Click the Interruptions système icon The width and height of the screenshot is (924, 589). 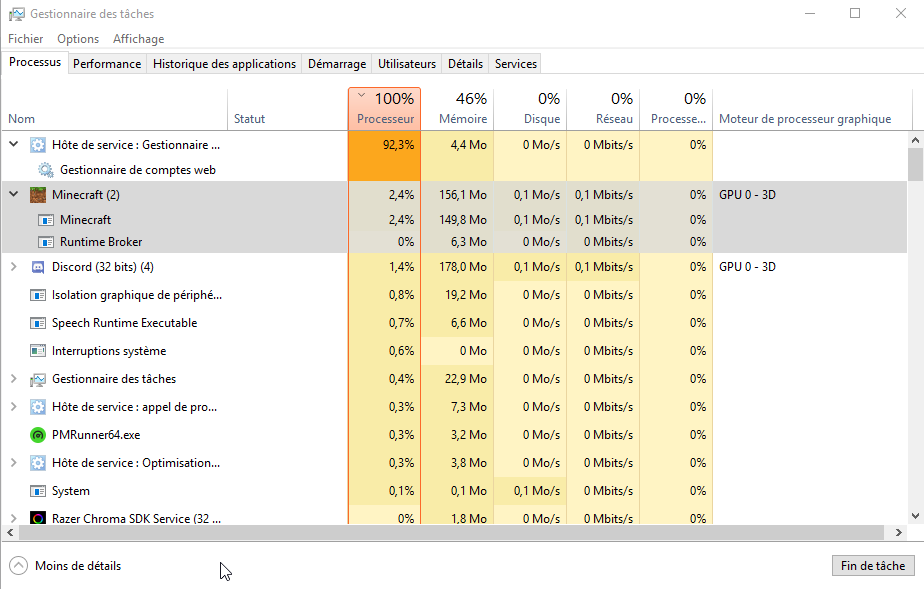point(38,351)
